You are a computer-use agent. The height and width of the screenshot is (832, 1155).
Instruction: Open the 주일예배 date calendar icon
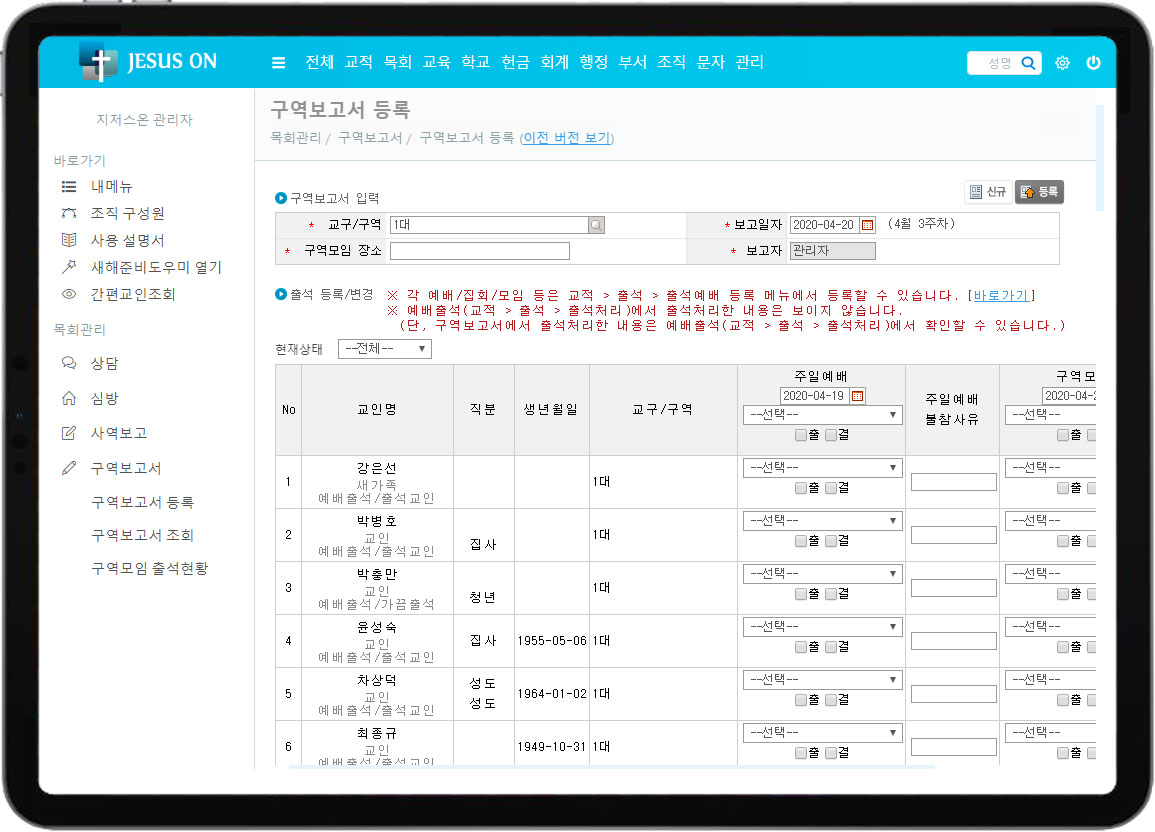point(858,396)
